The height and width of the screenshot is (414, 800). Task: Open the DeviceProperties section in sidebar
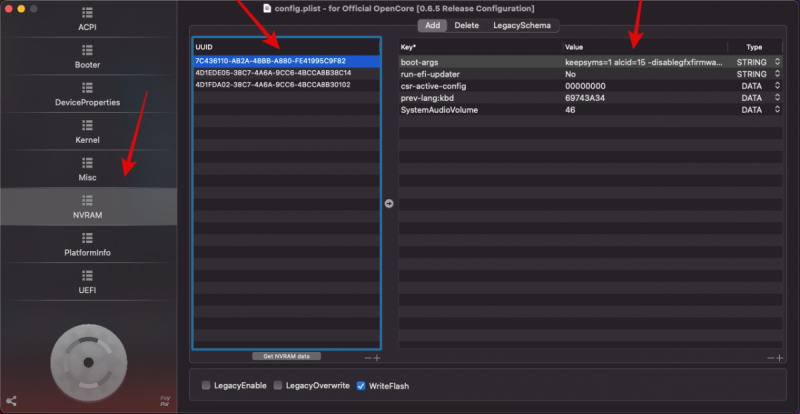pos(87,94)
